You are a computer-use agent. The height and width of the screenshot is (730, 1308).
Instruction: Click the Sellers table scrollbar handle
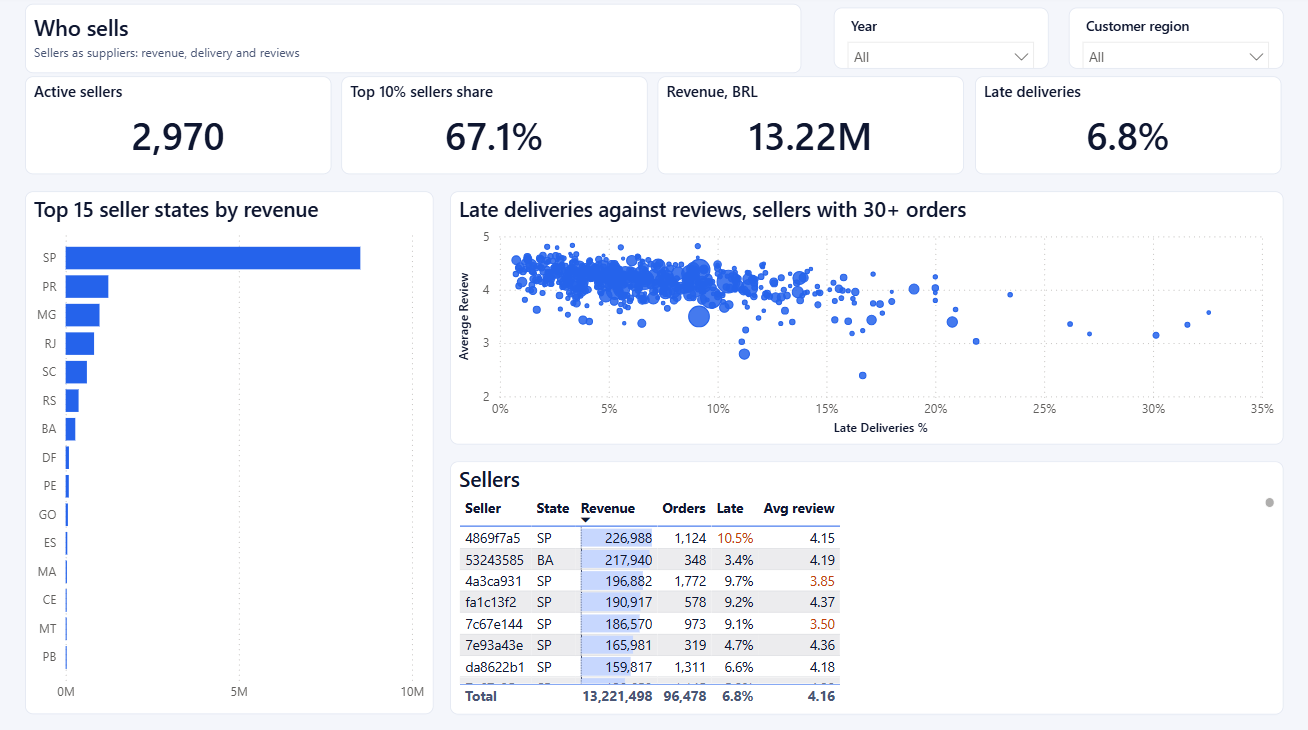1269,502
